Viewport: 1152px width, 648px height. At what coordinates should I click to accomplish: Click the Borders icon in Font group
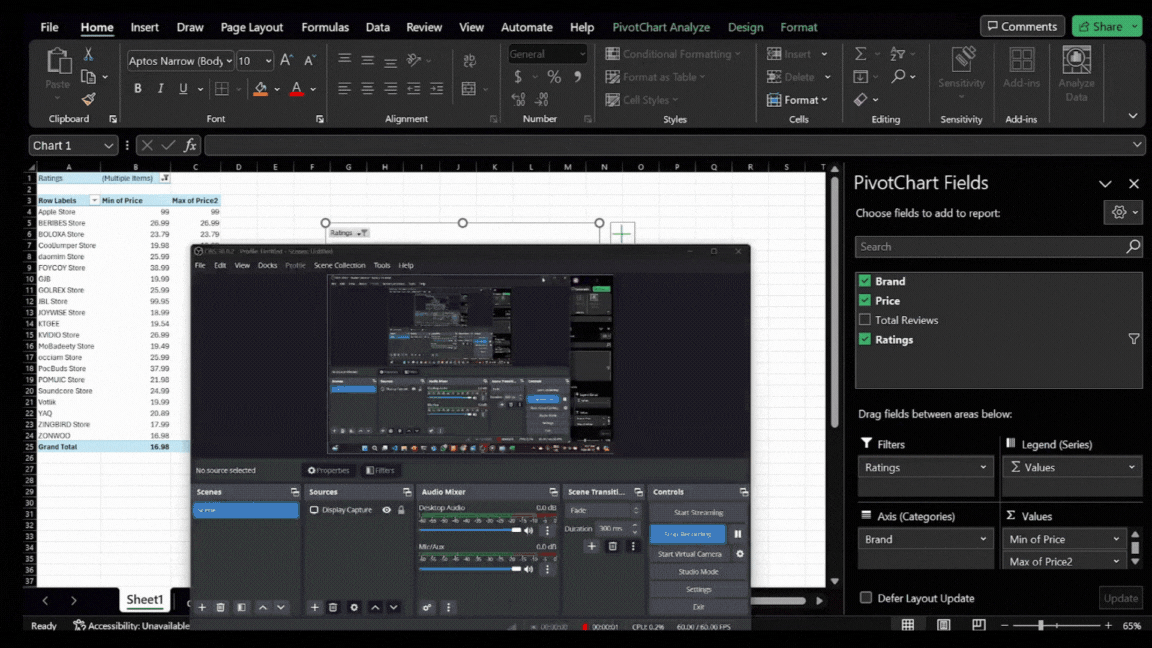tap(222, 89)
